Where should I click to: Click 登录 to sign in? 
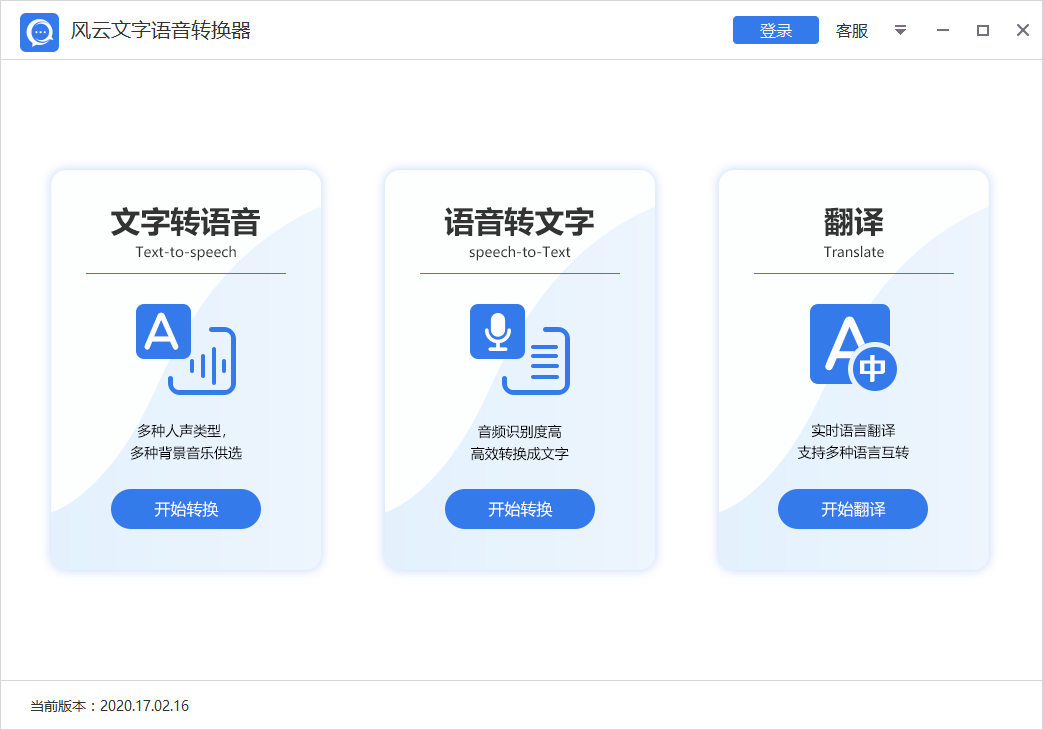[x=775, y=30]
